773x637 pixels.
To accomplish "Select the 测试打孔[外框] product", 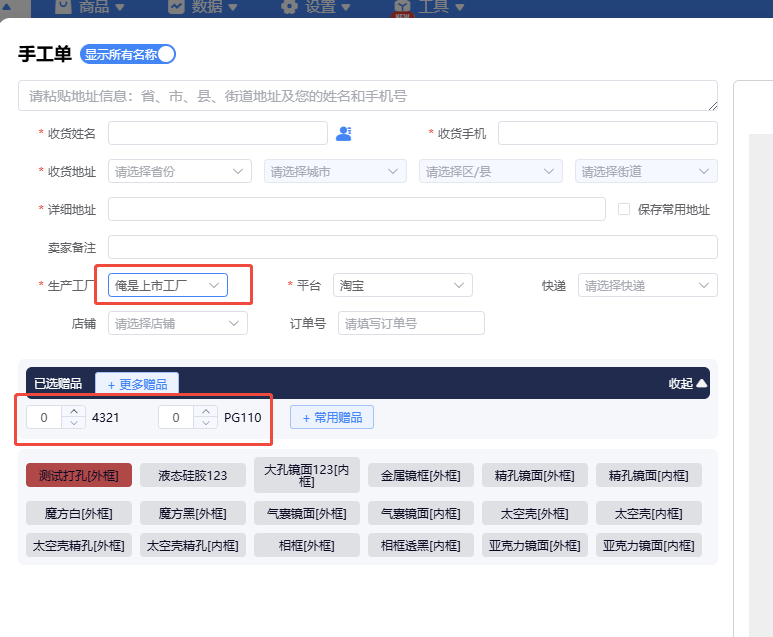I will [79, 475].
